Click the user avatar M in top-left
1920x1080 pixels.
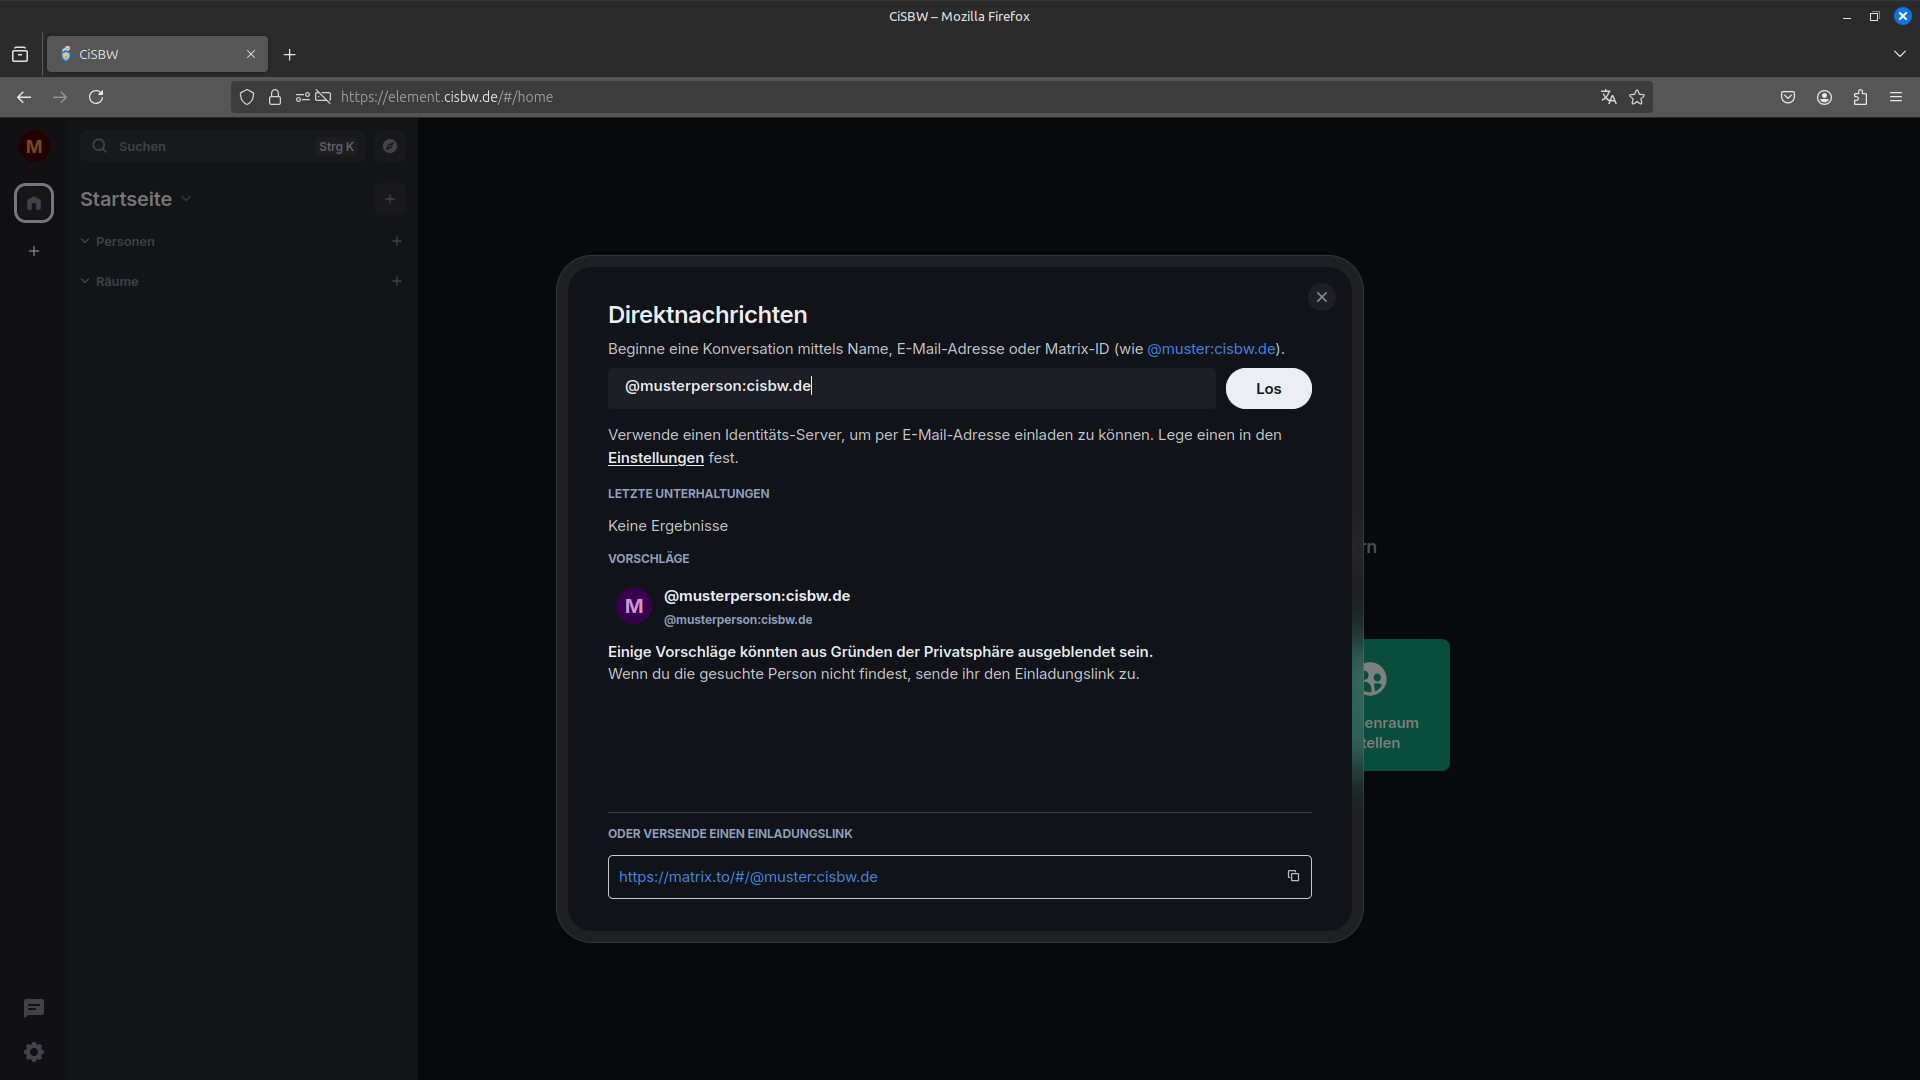[x=34, y=146]
